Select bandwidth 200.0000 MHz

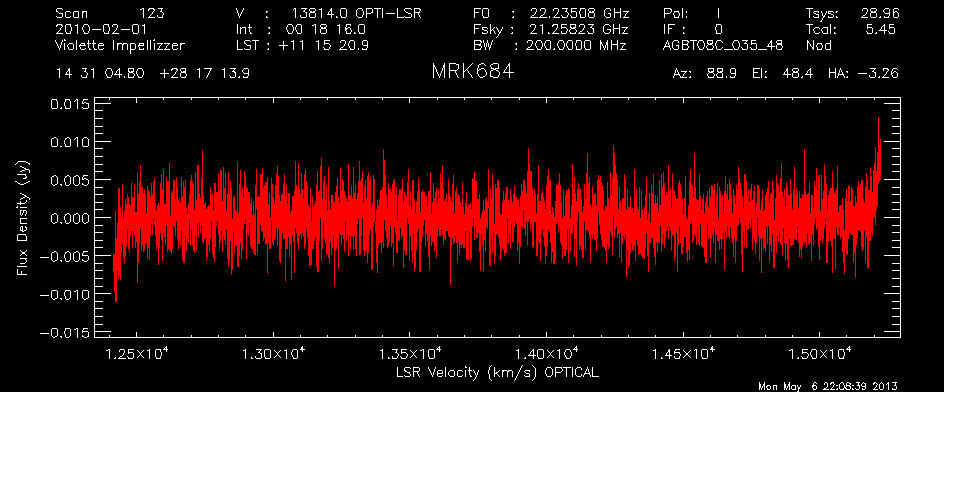575,45
